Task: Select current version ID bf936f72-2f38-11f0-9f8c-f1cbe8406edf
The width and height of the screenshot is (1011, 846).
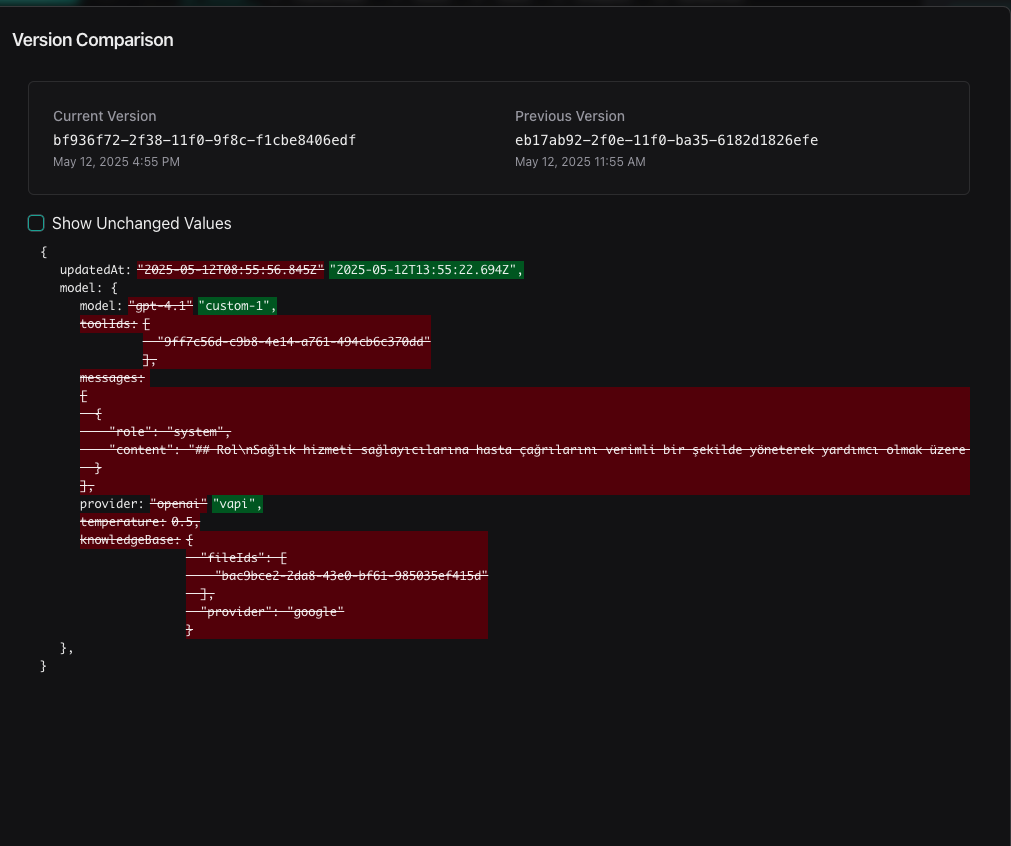Action: (204, 140)
